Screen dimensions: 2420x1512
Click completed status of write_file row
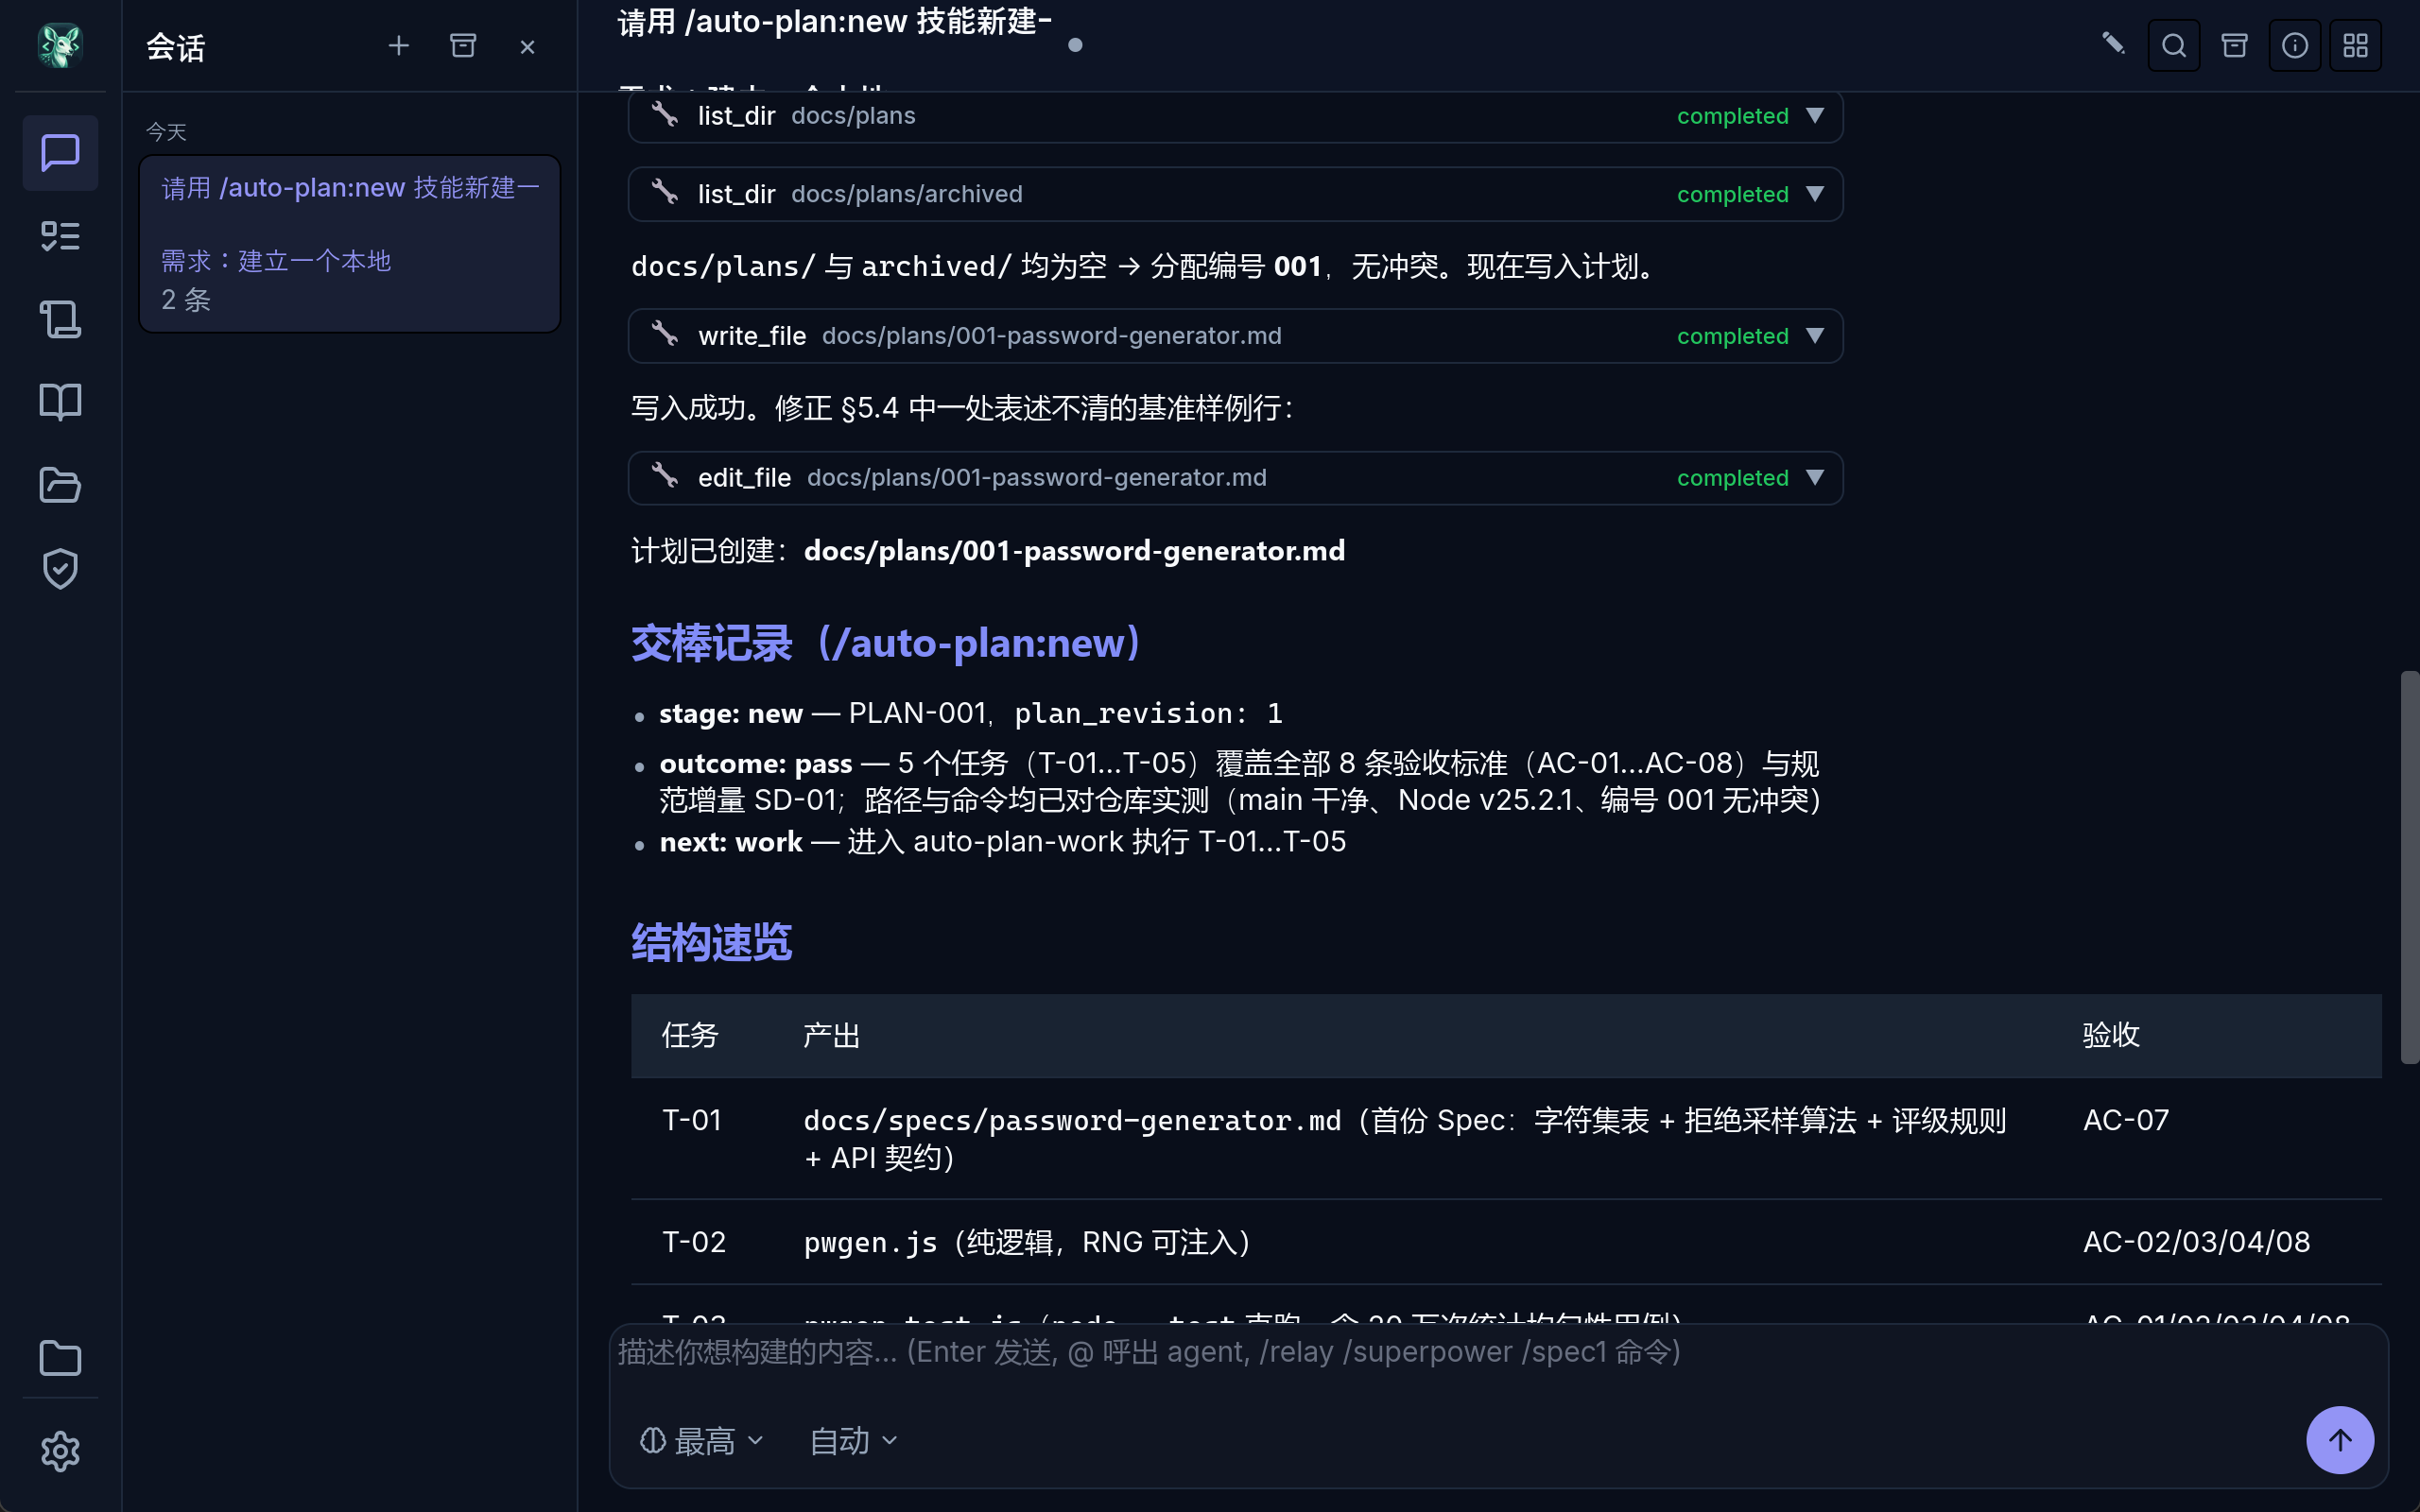coord(1733,336)
